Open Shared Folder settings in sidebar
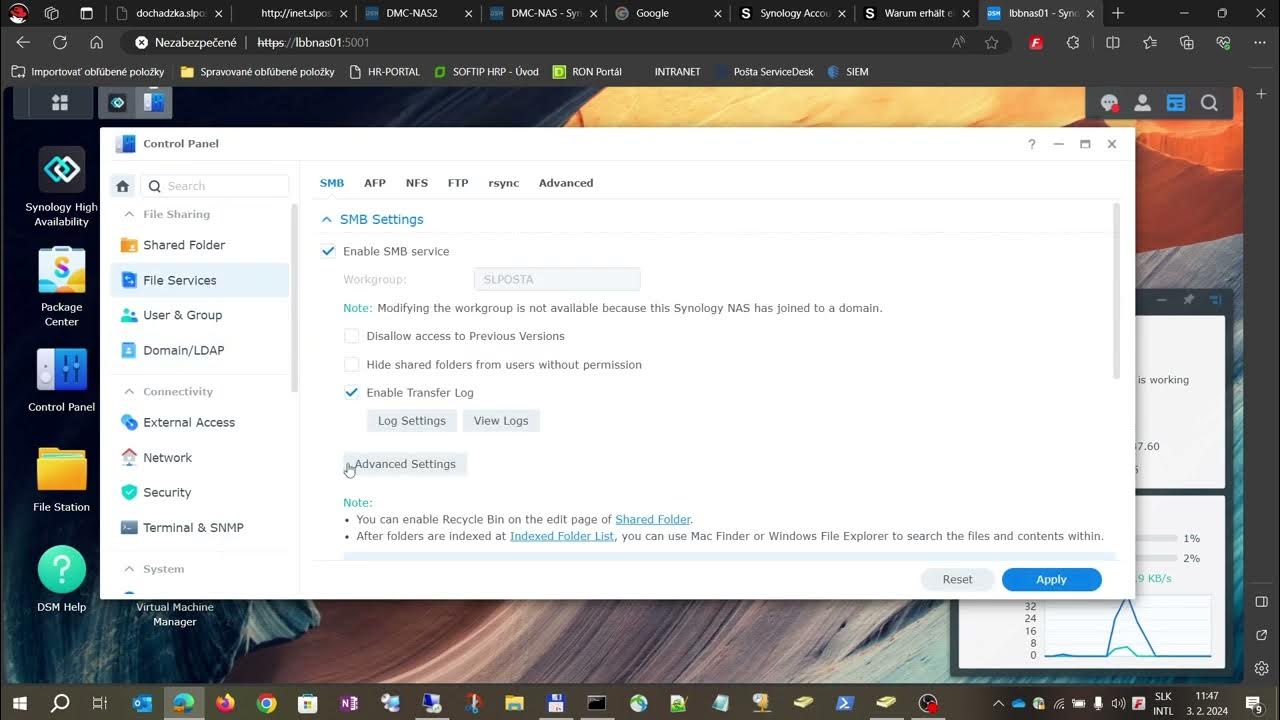 (x=199, y=245)
